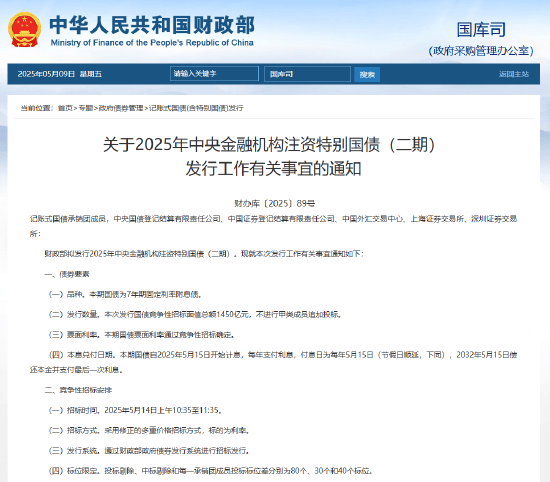
Task: Click the keyword search input field
Action: click(x=214, y=74)
